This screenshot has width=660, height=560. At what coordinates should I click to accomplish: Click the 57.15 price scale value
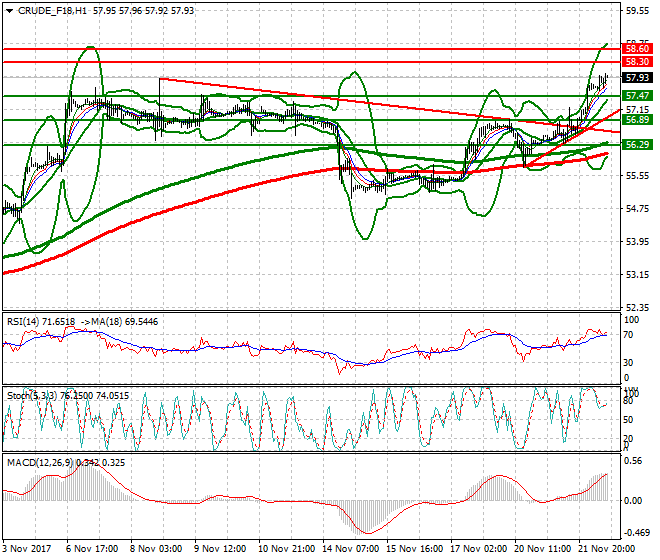(637, 109)
